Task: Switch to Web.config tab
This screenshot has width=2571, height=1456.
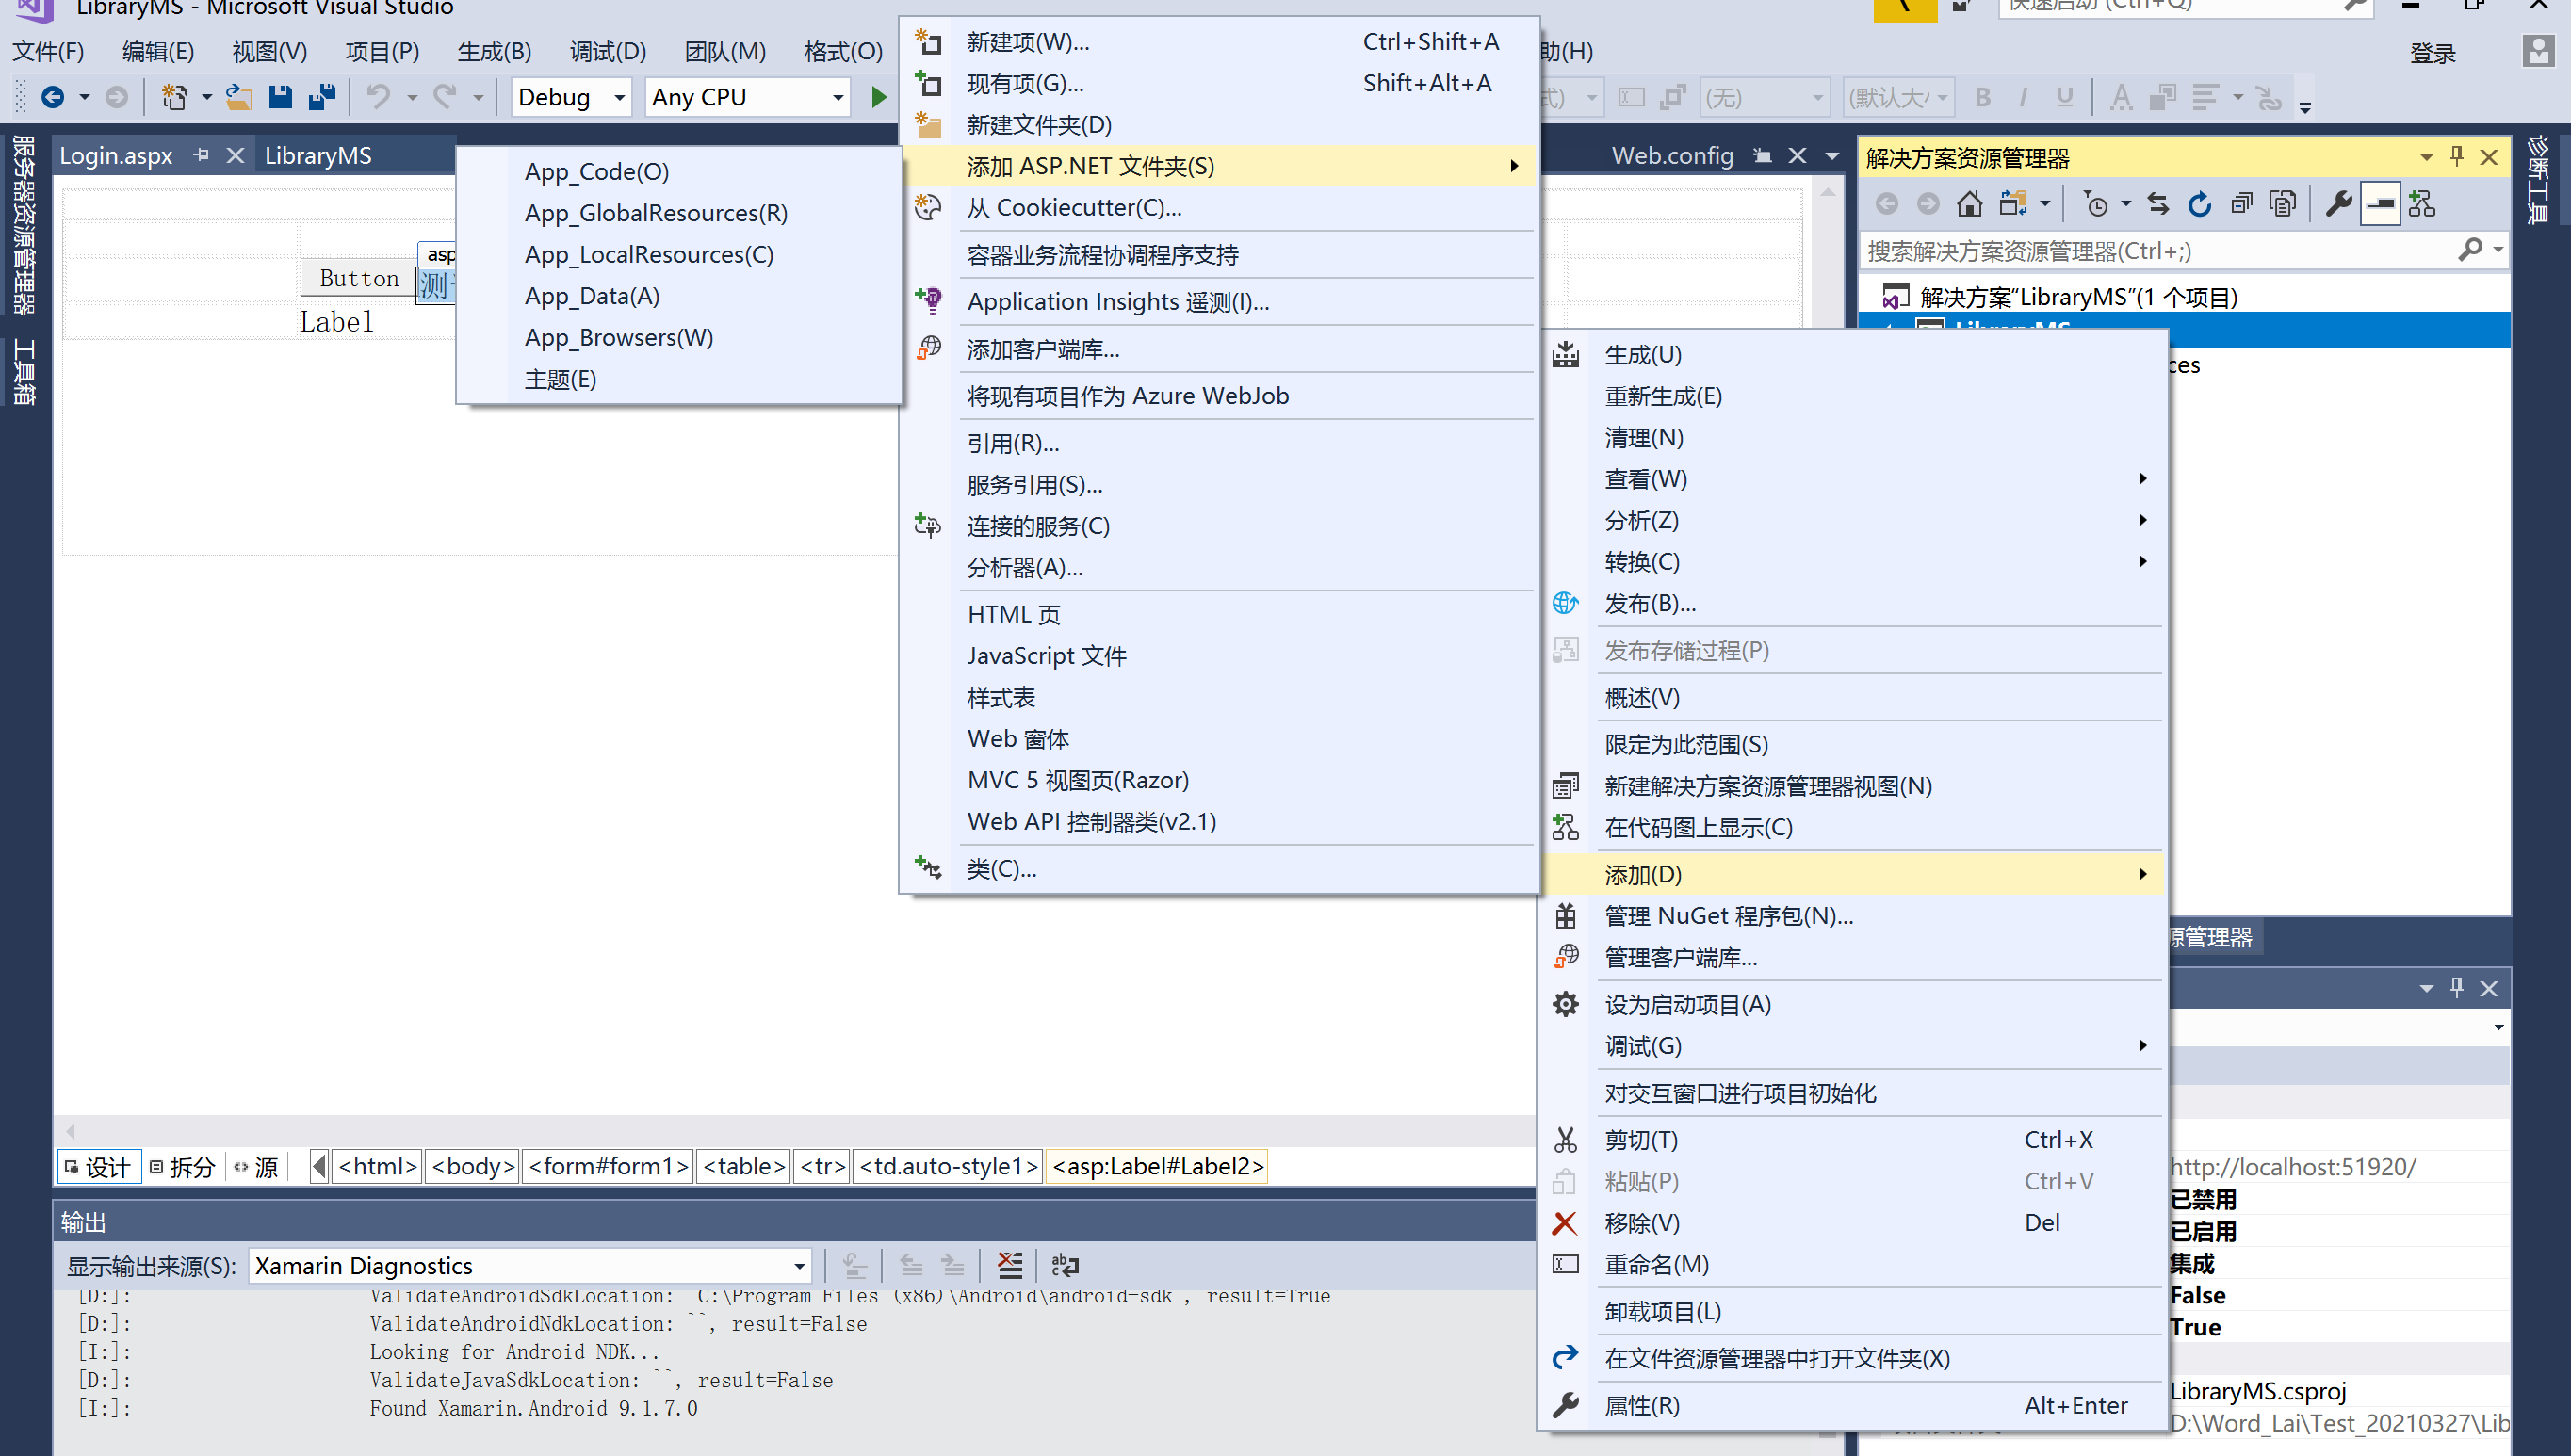Action: (x=1672, y=155)
